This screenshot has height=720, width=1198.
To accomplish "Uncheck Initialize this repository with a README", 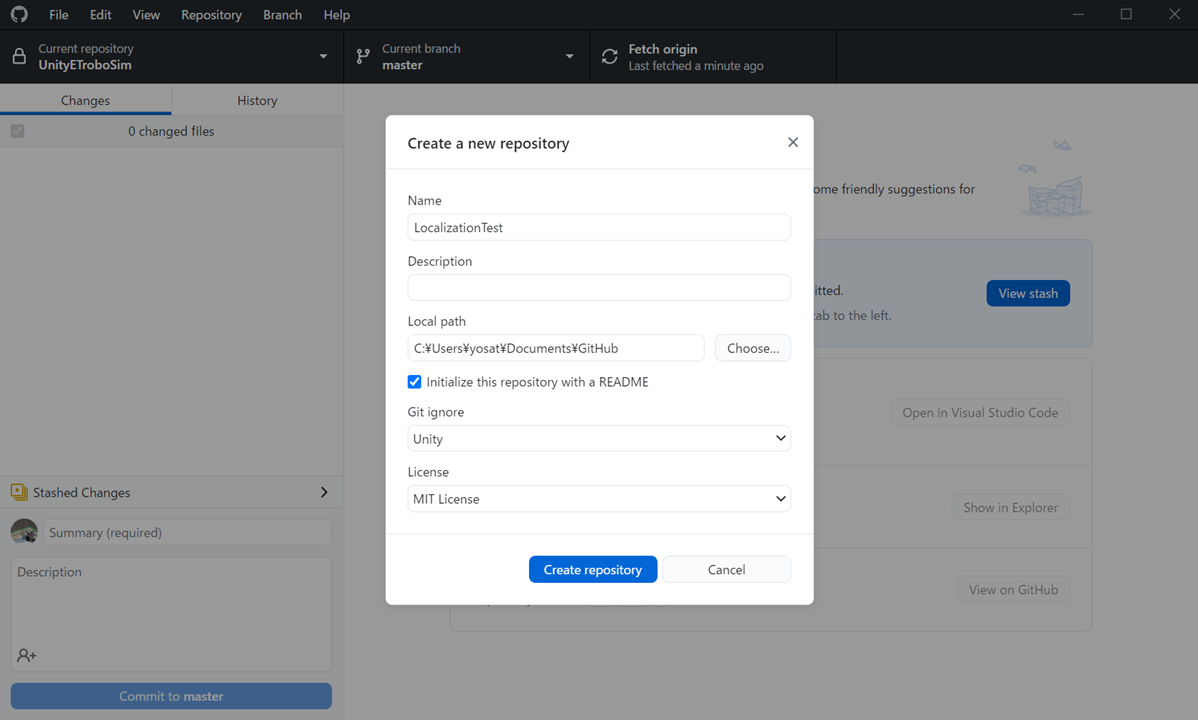I will 414,381.
